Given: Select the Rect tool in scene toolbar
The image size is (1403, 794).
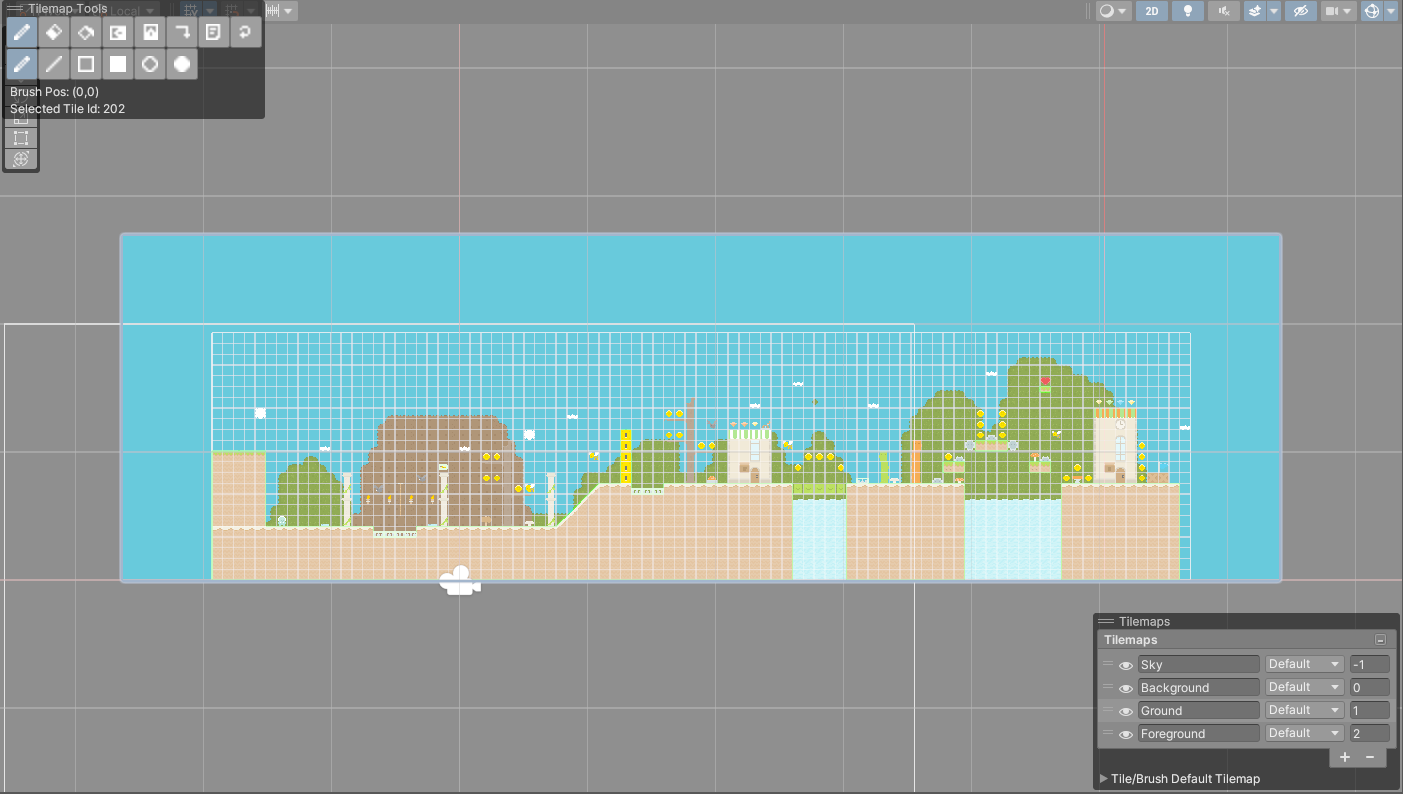Looking at the screenshot, I should 21,138.
